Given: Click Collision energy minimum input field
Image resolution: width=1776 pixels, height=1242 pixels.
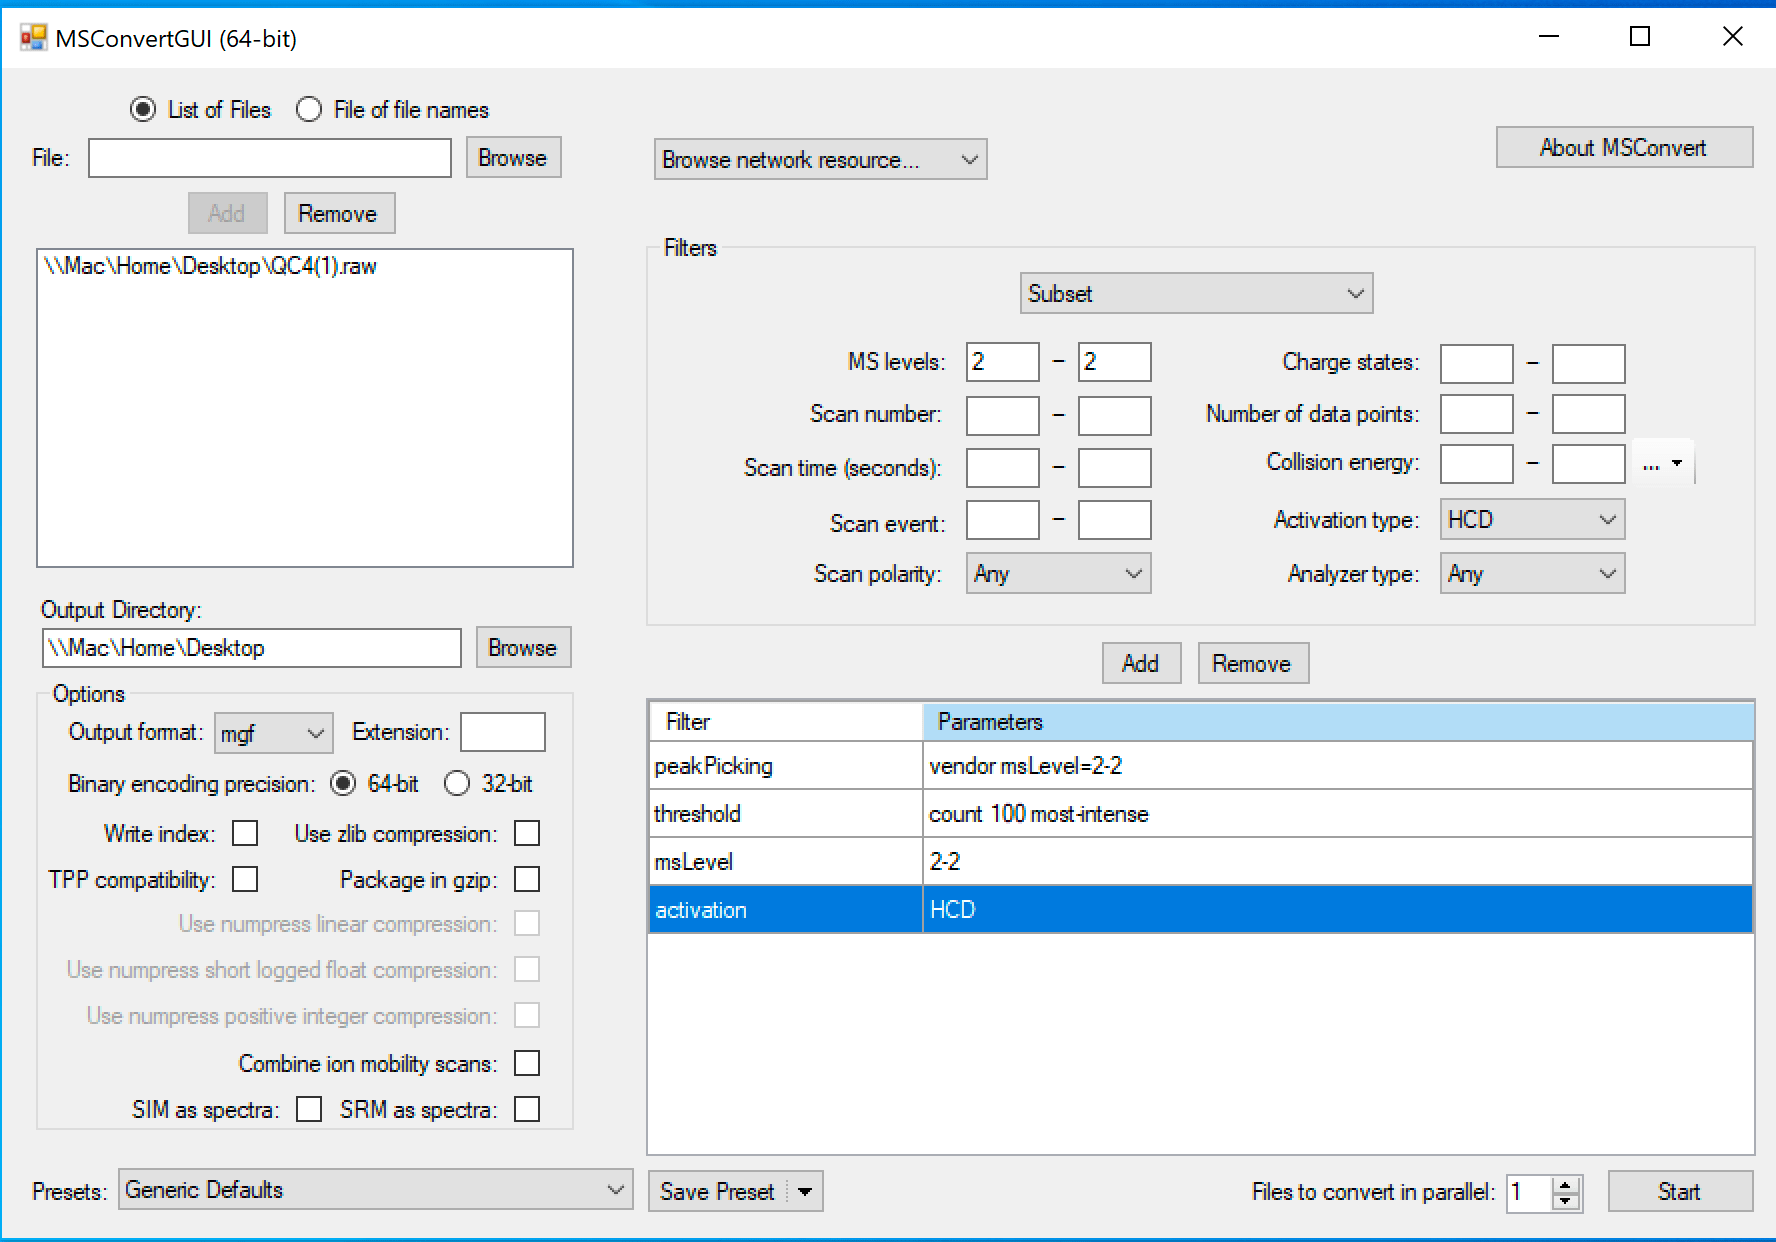Looking at the screenshot, I should tap(1477, 464).
